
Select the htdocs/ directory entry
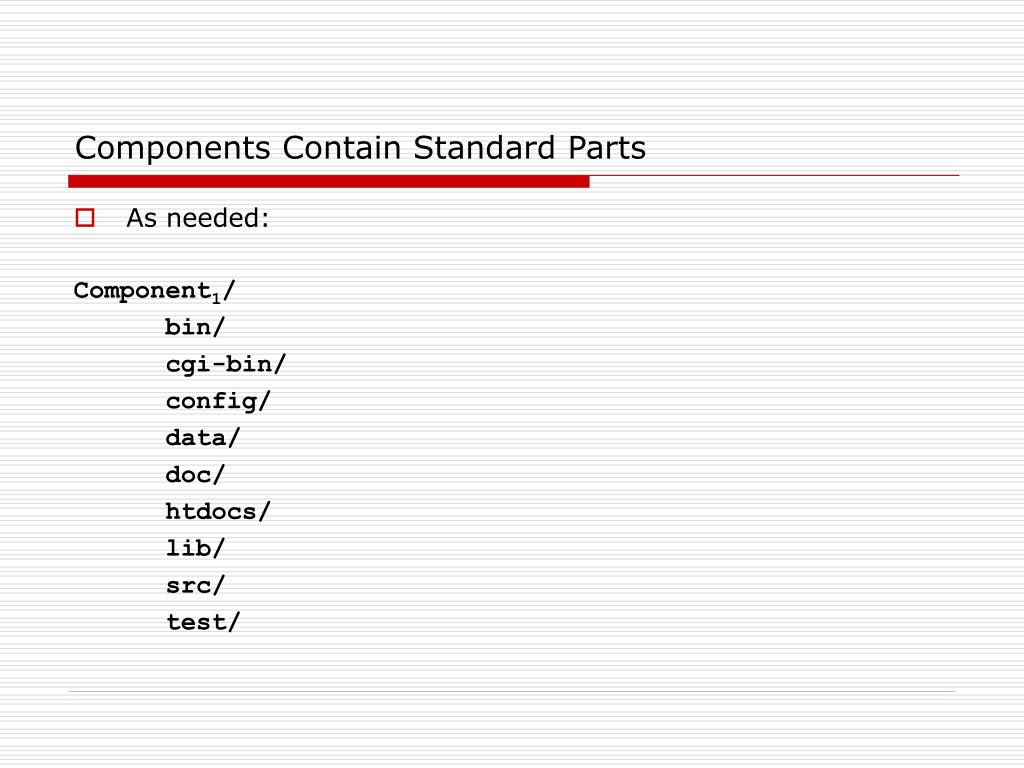[x=218, y=511]
